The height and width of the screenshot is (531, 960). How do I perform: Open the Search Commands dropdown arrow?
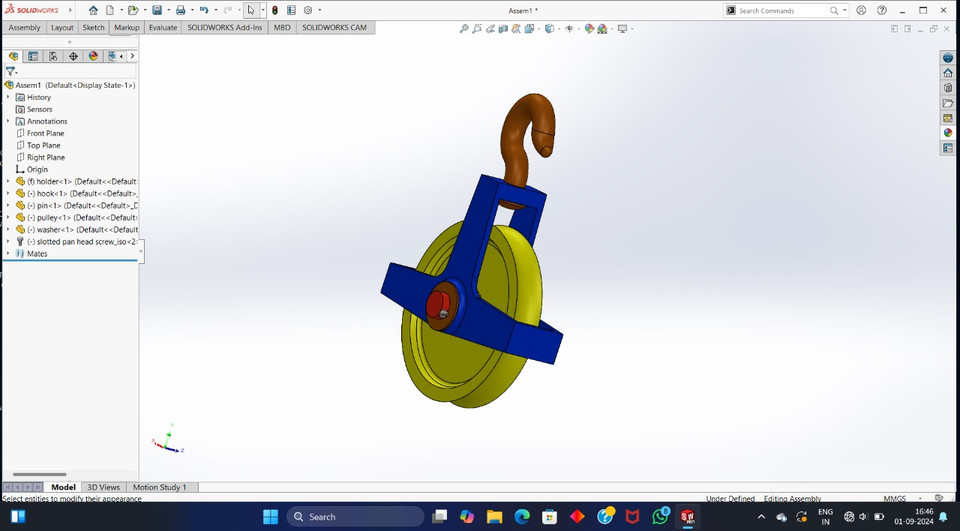pos(845,10)
